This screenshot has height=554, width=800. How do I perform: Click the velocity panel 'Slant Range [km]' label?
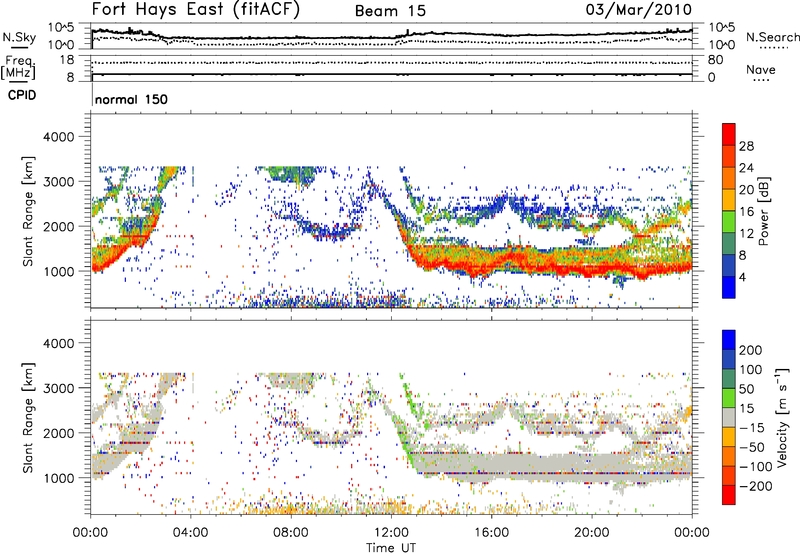(x=28, y=418)
